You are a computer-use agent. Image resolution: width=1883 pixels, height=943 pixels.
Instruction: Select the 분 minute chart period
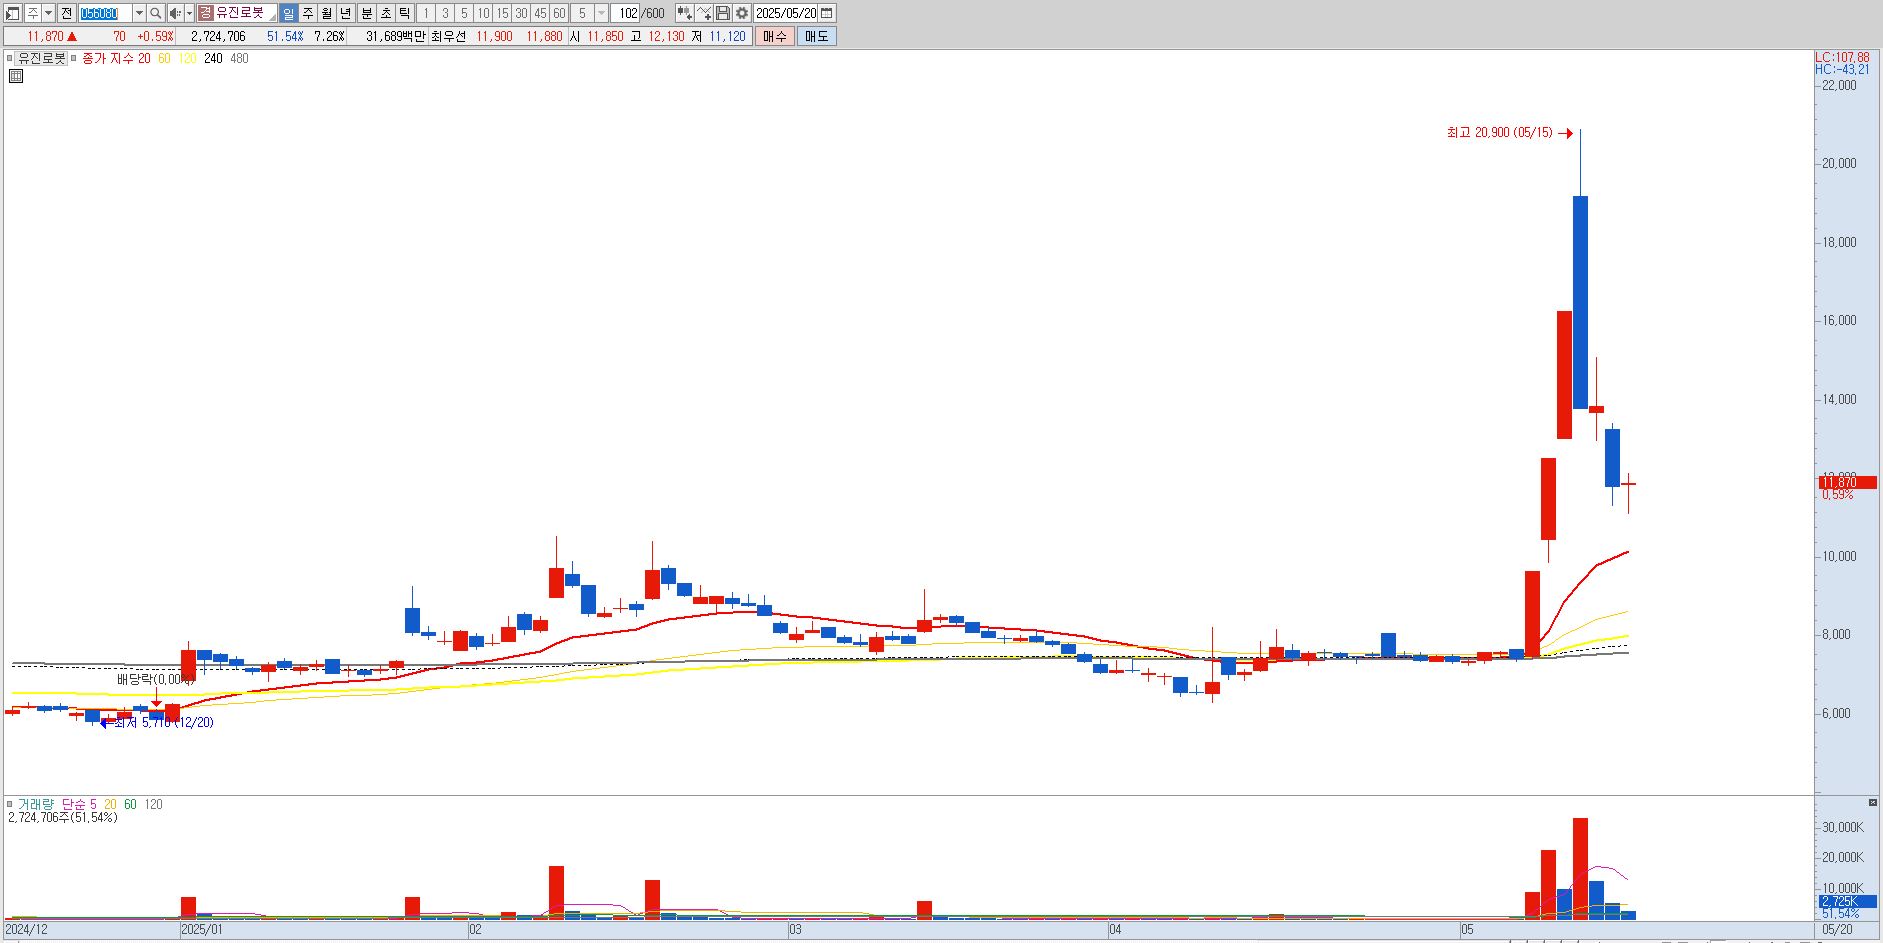(x=366, y=13)
